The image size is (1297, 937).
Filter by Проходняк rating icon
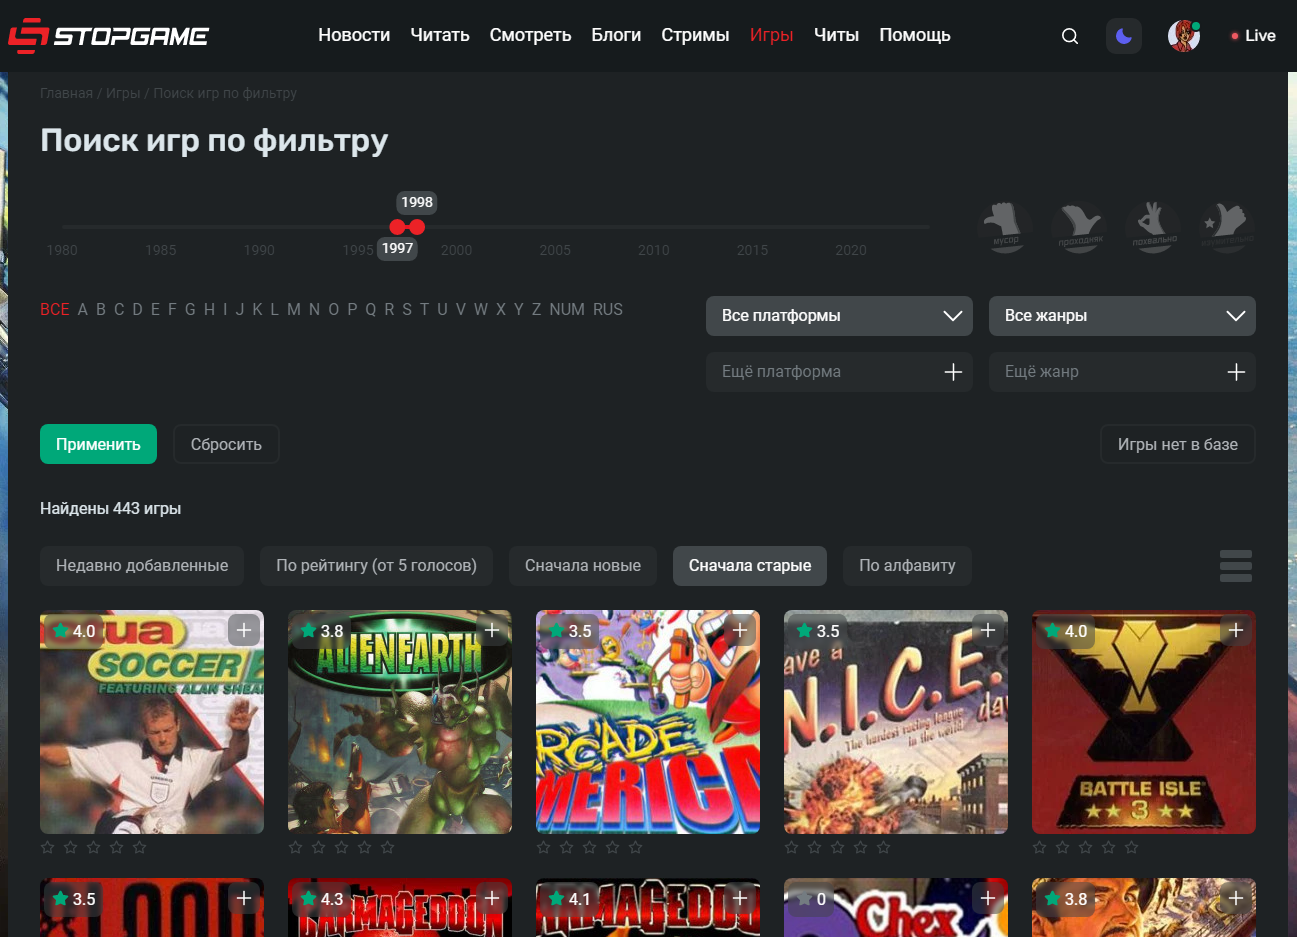[x=1080, y=227]
